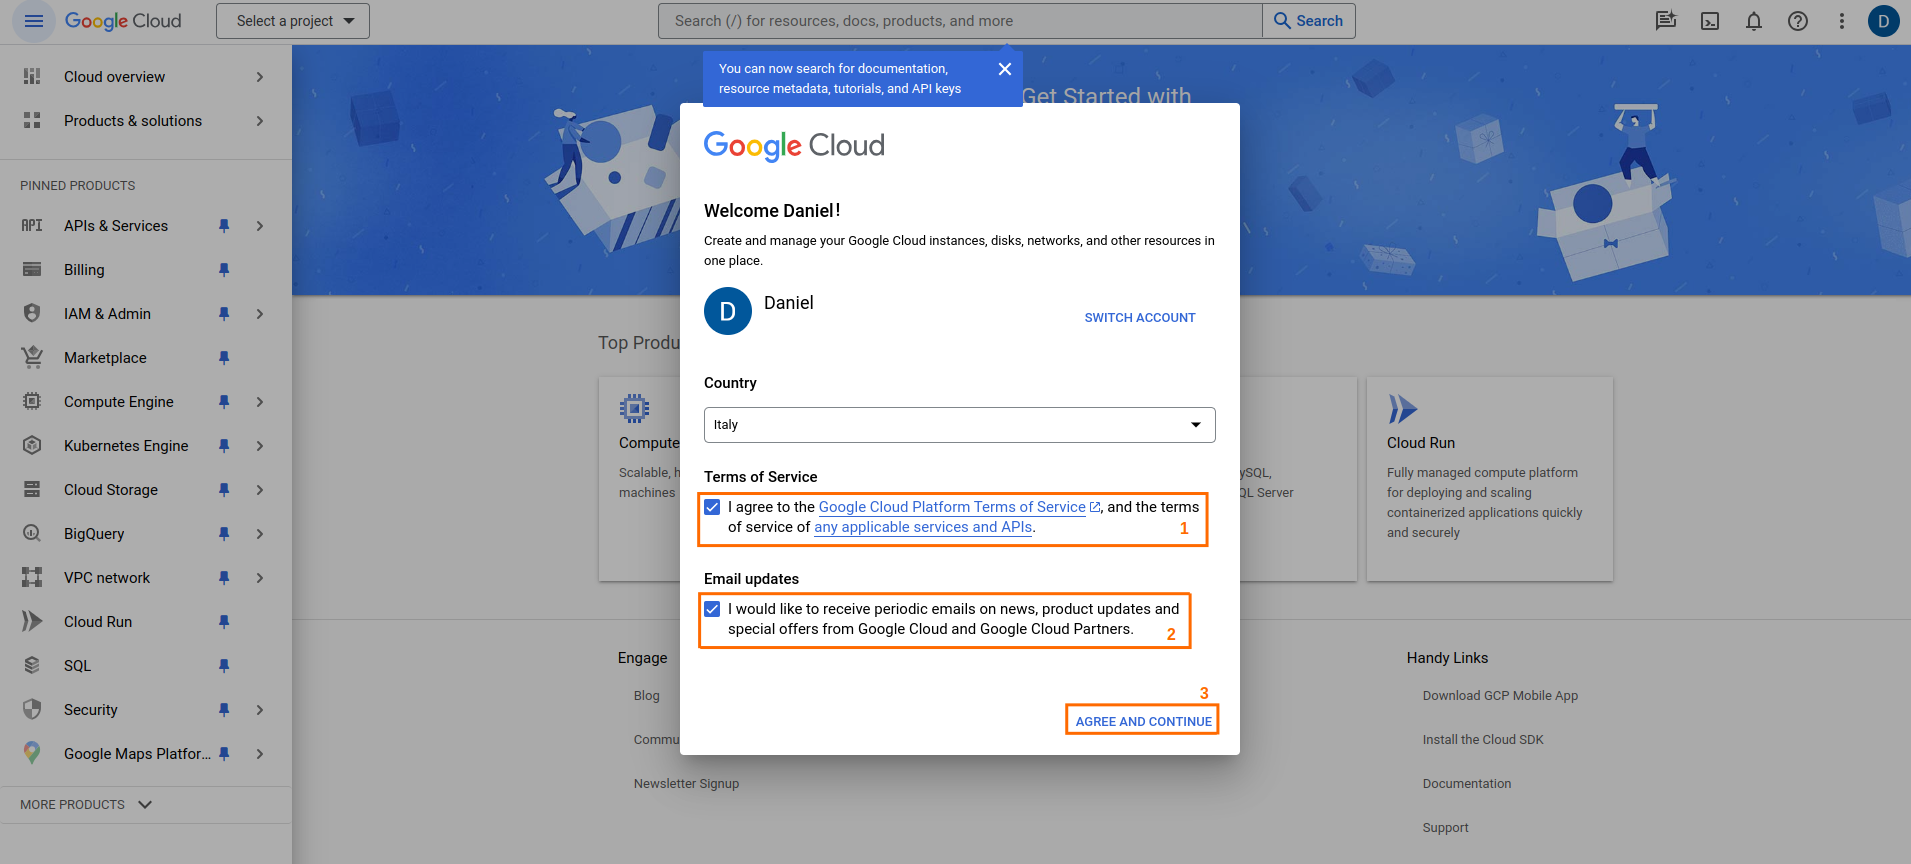Image resolution: width=1911 pixels, height=864 pixels.
Task: Open the hamburger navigation menu
Action: [x=34, y=21]
